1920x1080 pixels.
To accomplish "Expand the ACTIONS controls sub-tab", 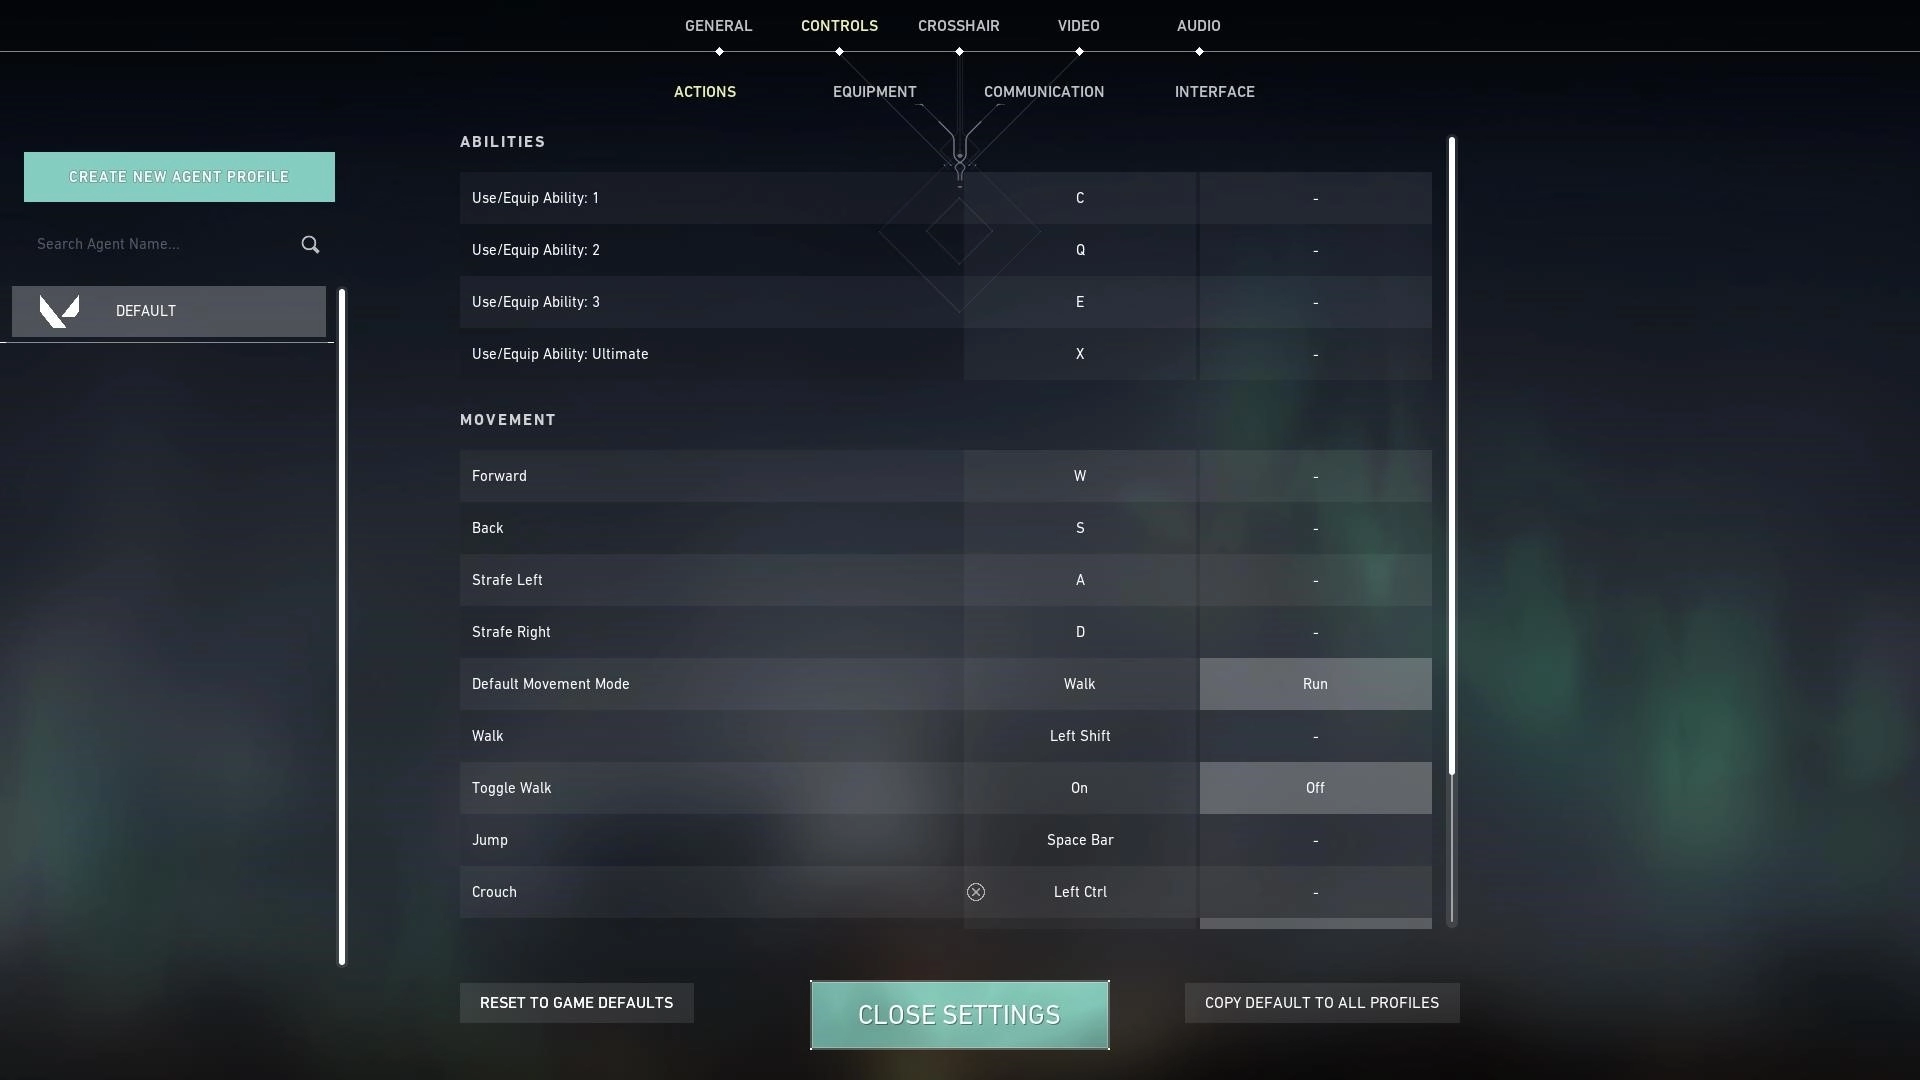I will point(704,92).
